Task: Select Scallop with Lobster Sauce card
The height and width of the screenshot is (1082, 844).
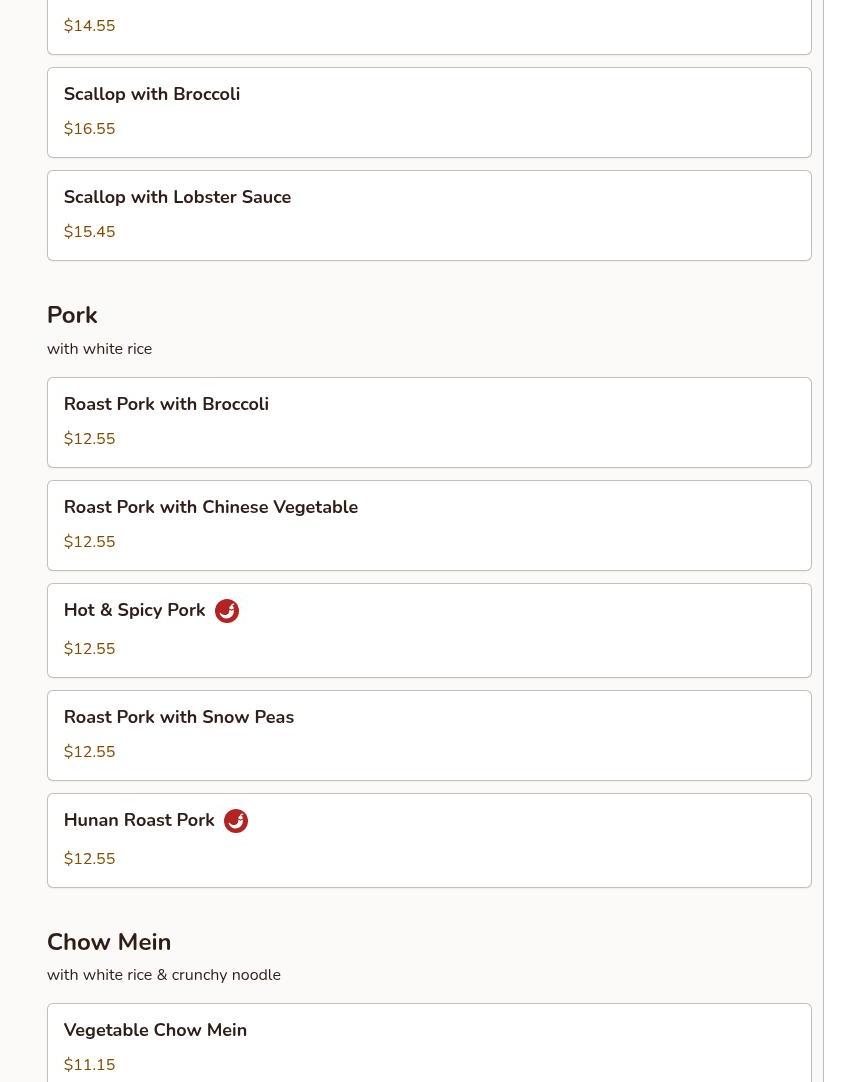Action: tap(429, 215)
